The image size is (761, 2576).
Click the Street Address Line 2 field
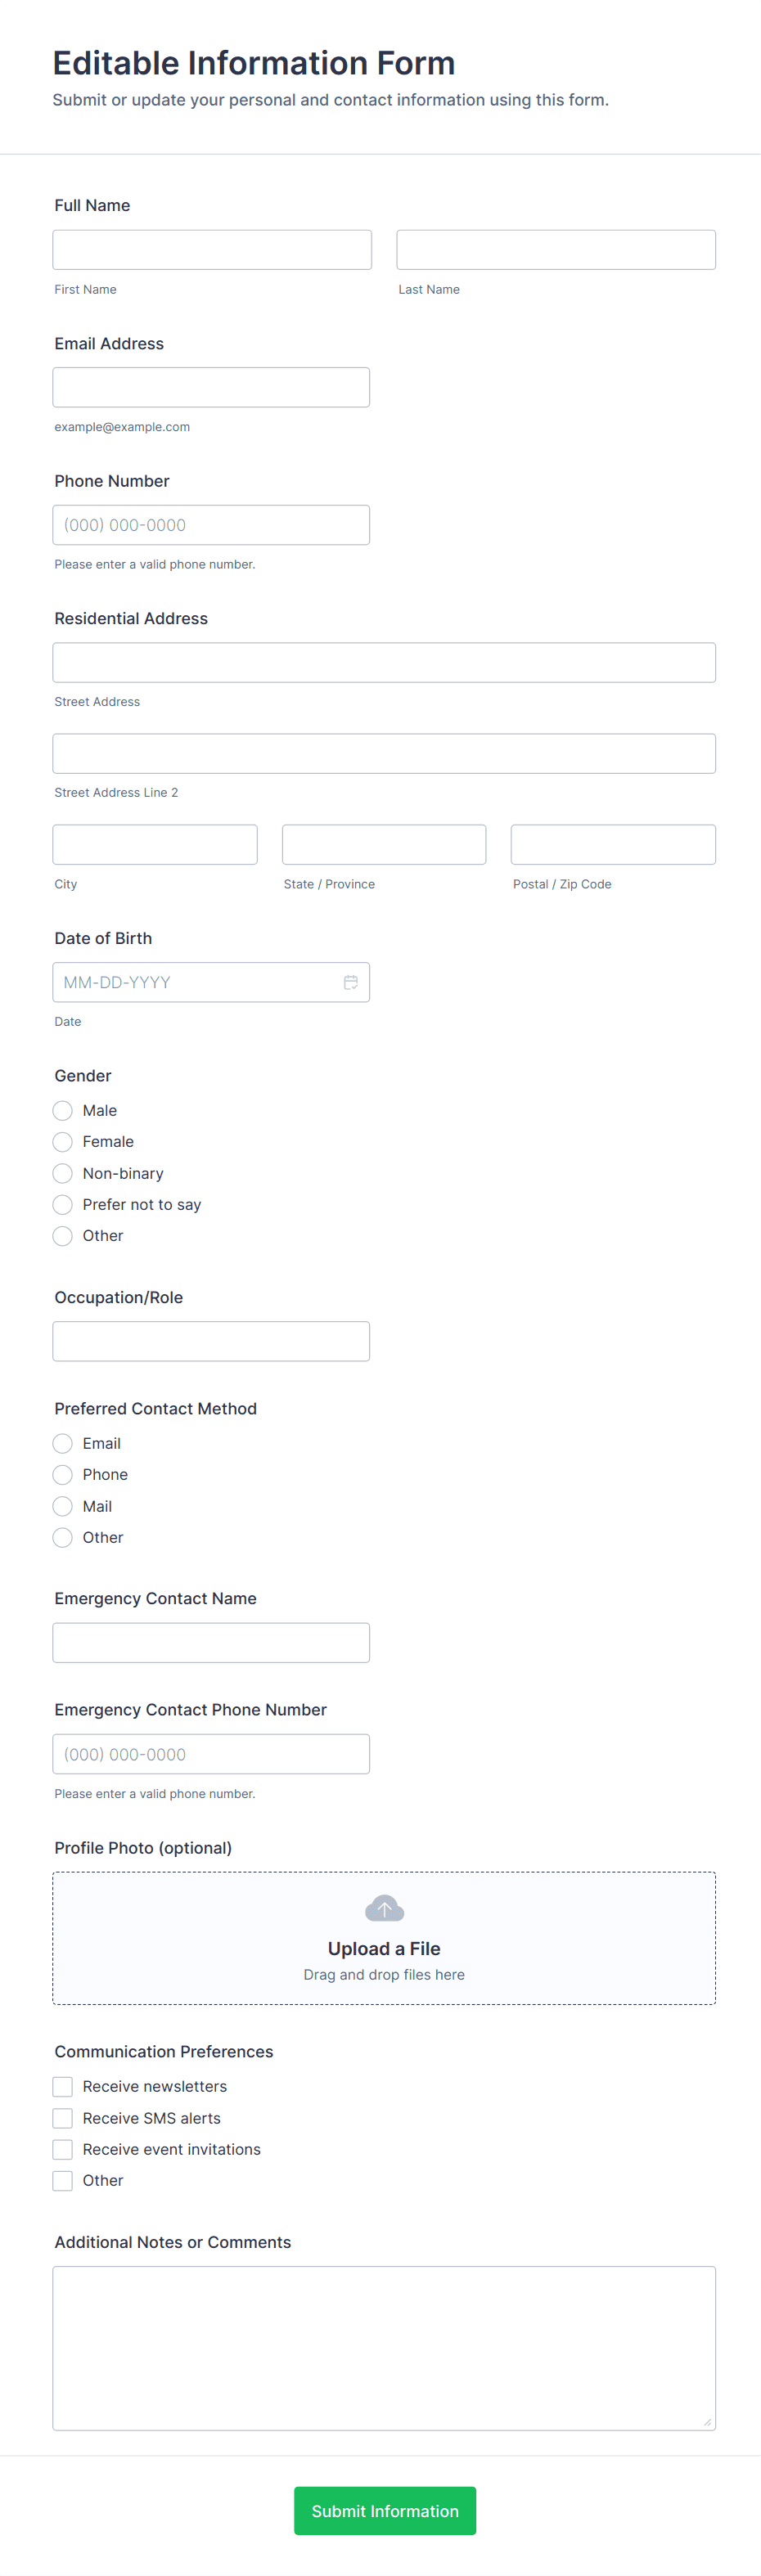(384, 753)
